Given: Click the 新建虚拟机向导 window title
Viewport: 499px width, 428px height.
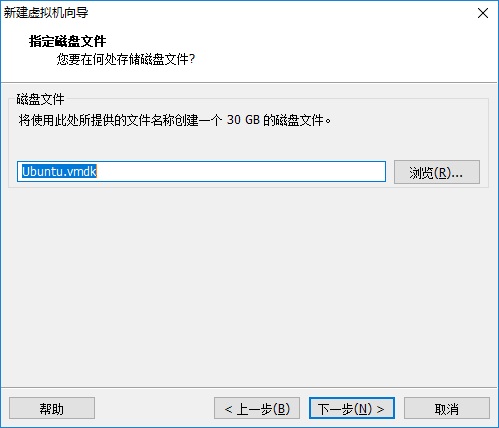Looking at the screenshot, I should (46, 13).
